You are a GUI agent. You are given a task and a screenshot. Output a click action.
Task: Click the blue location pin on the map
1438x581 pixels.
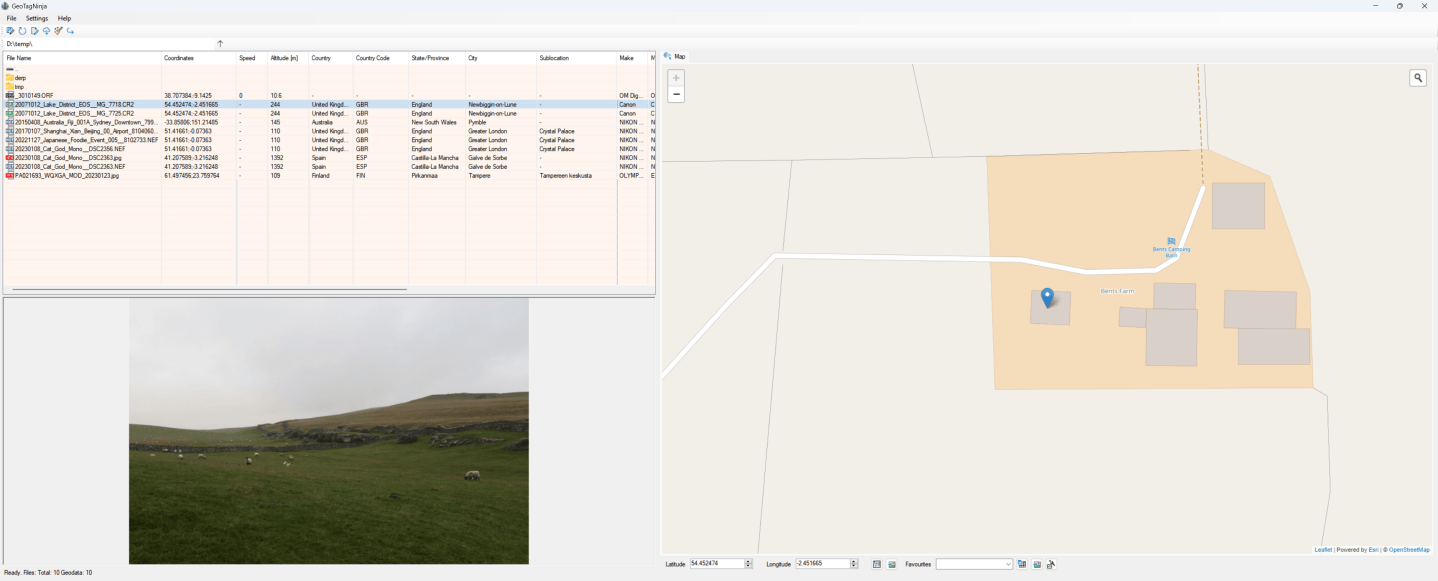point(1047,297)
